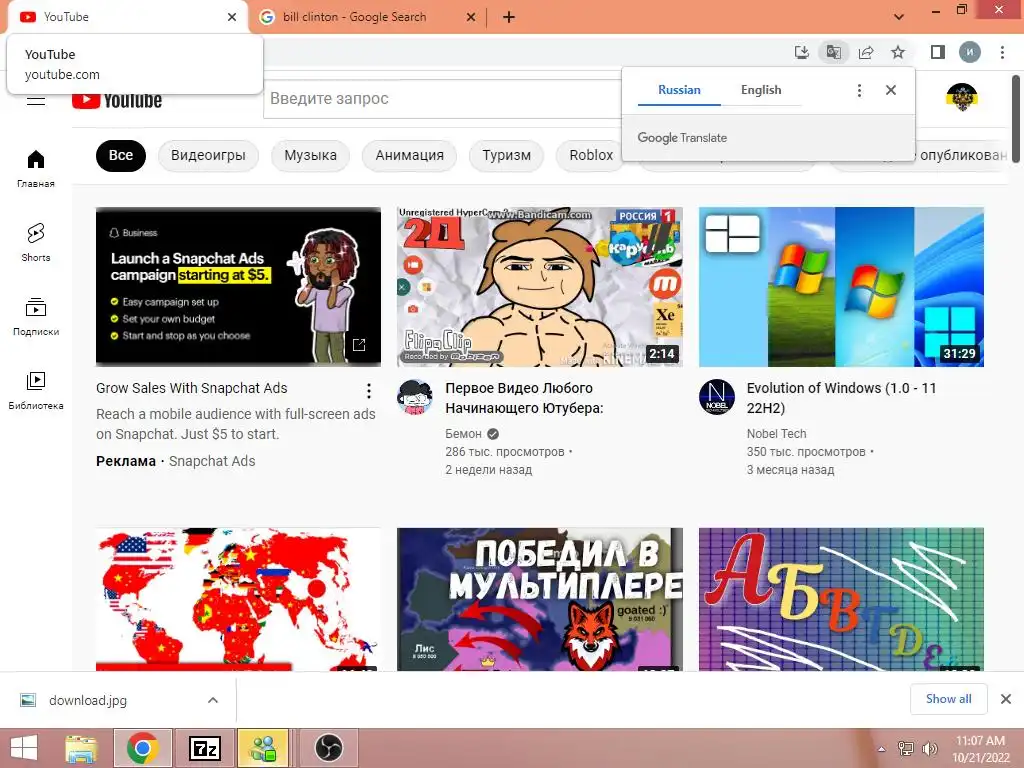Open the АБВГД alphabet video thumbnail
Image resolution: width=1024 pixels, height=768 pixels.
pos(841,599)
